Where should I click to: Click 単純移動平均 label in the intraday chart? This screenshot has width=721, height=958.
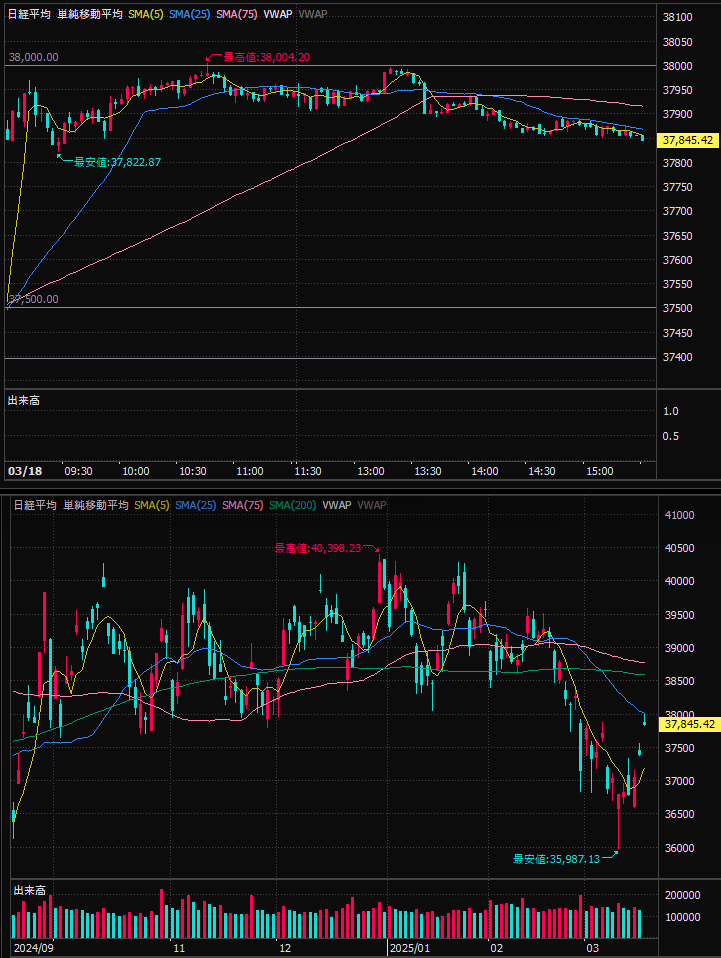point(90,14)
